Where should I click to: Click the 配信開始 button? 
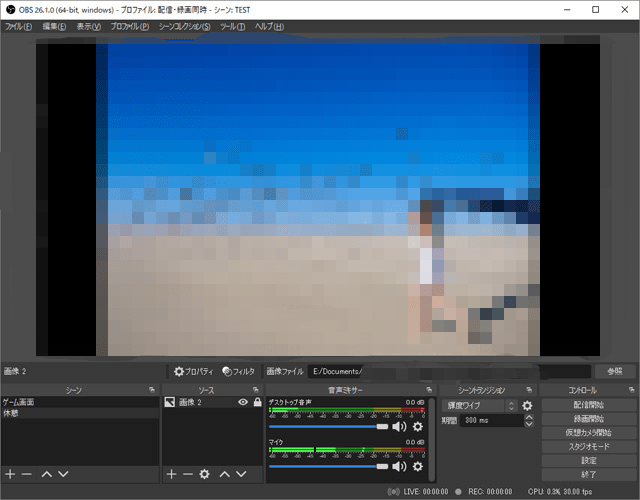pyautogui.click(x=589, y=406)
